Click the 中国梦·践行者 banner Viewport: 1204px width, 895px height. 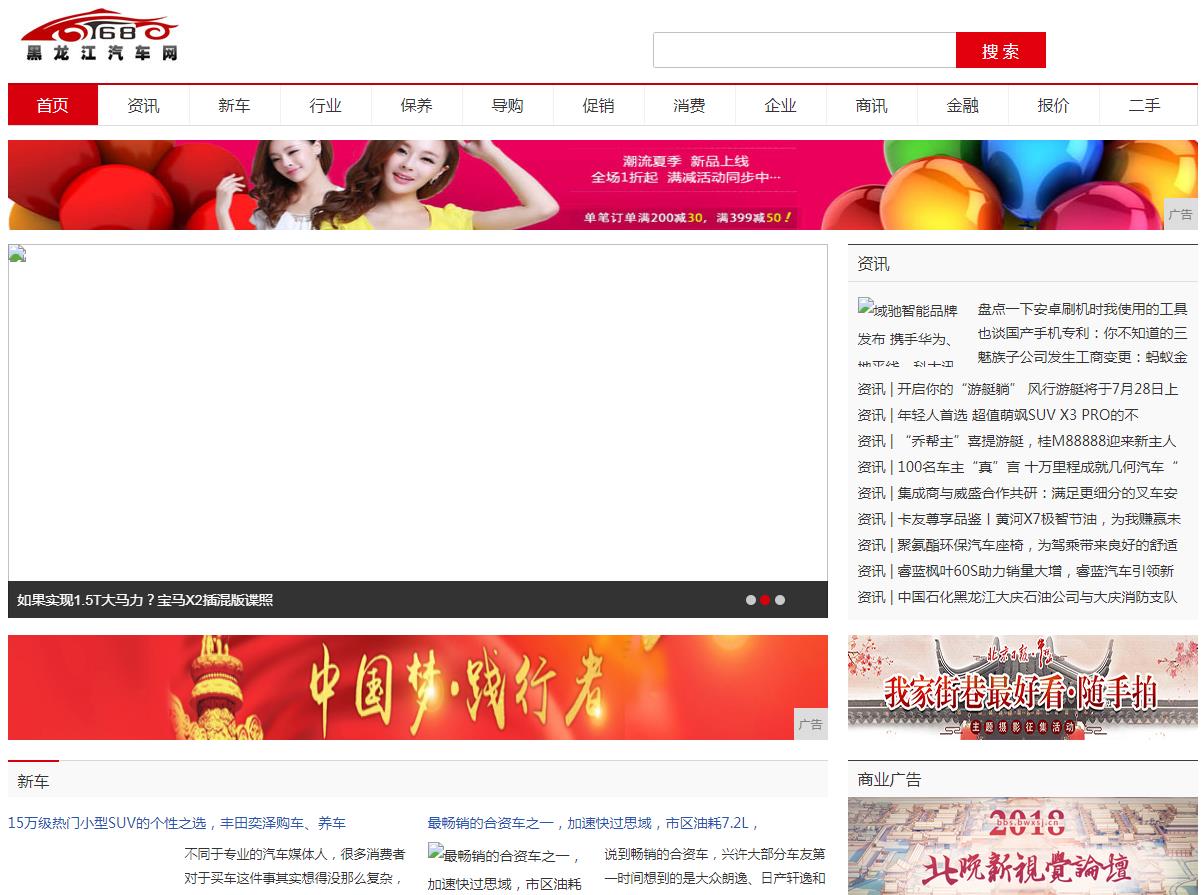(418, 687)
